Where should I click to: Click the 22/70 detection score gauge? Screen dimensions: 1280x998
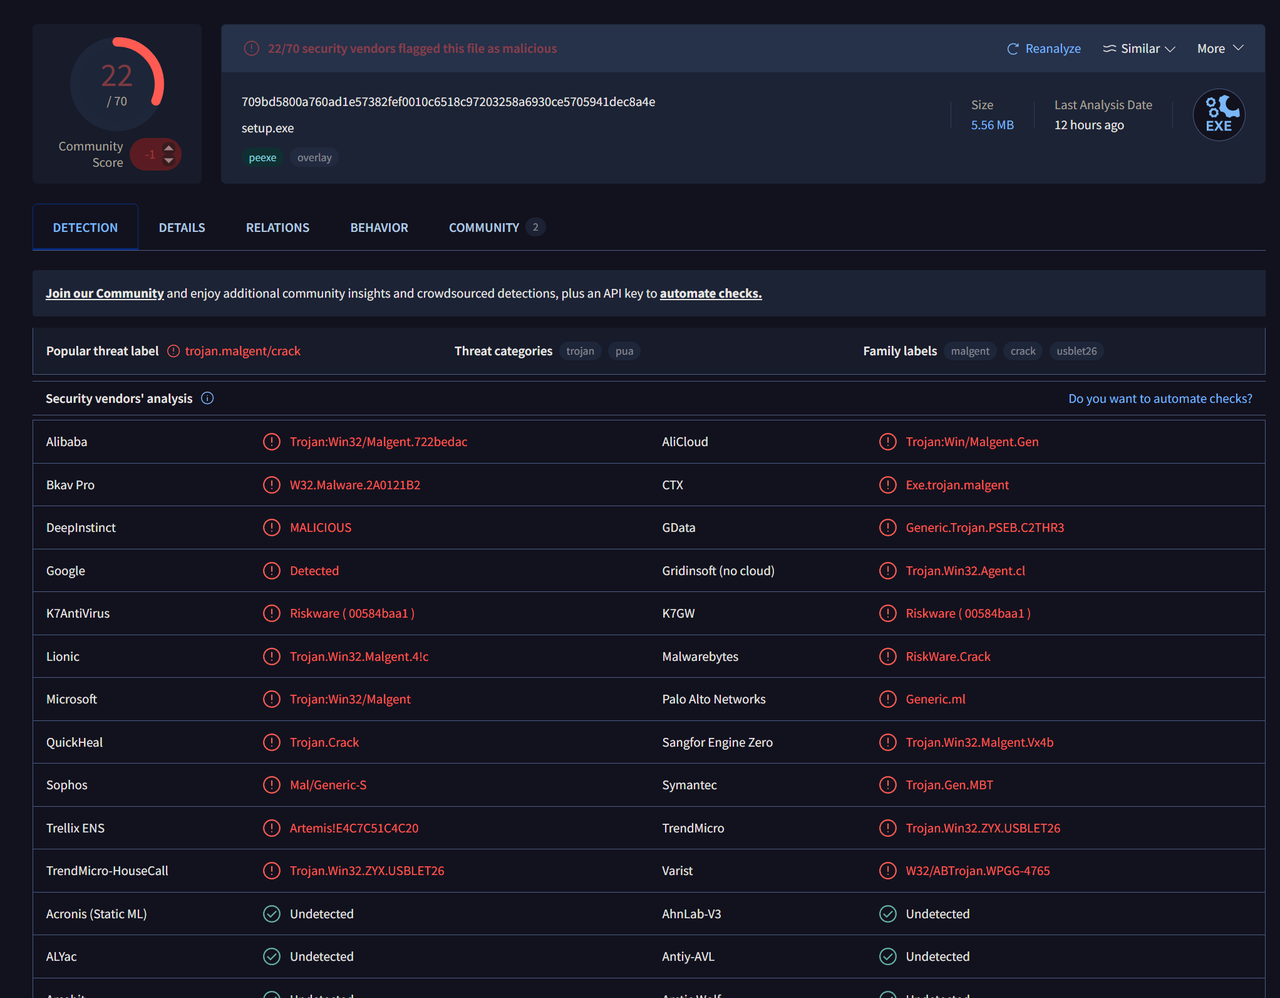tap(117, 84)
